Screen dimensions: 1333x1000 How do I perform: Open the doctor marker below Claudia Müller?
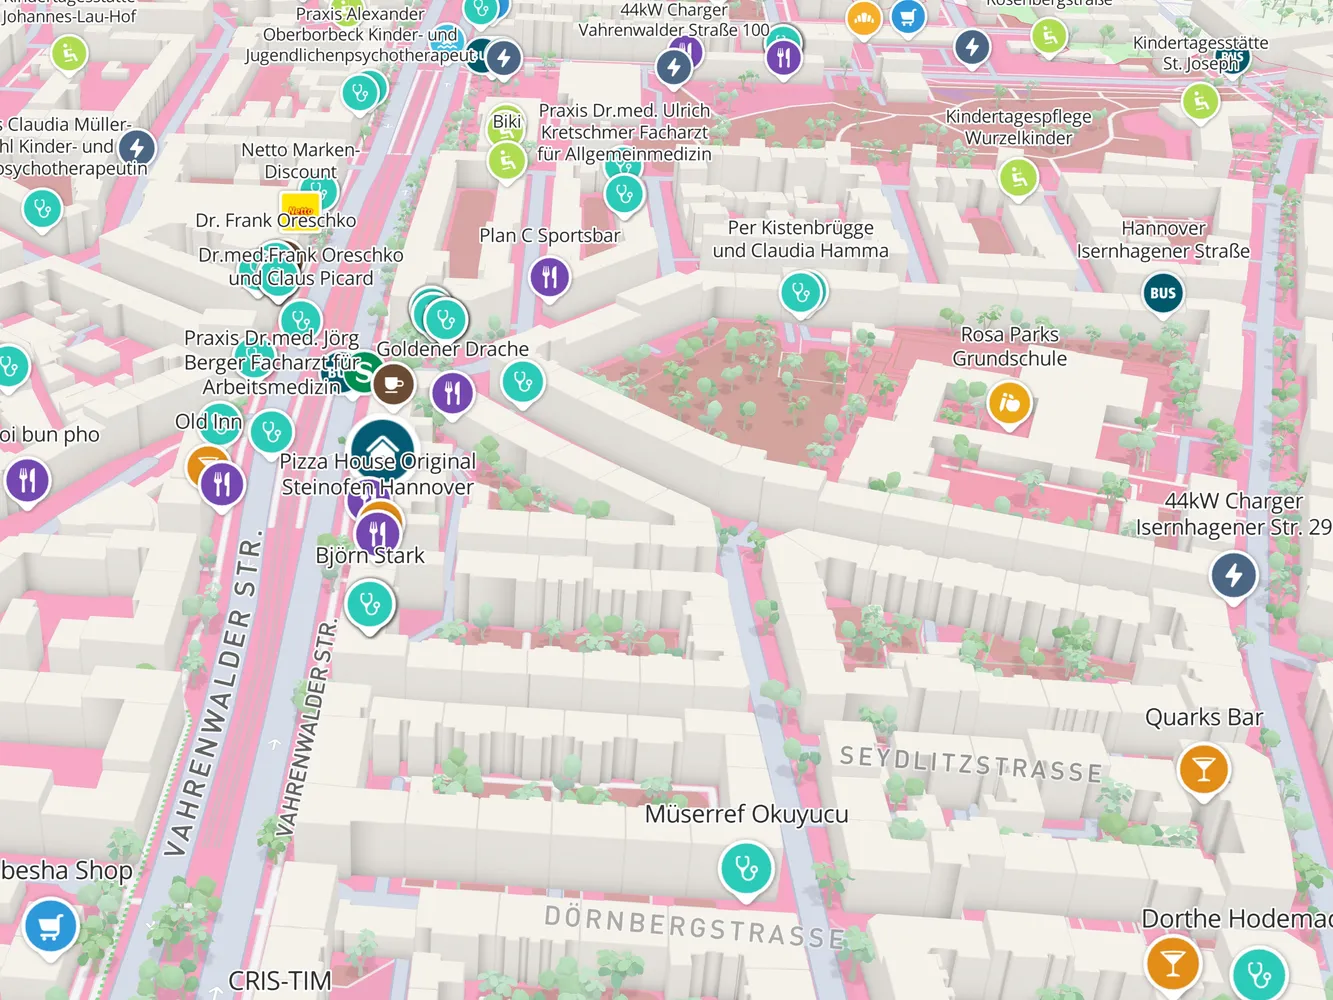42,210
